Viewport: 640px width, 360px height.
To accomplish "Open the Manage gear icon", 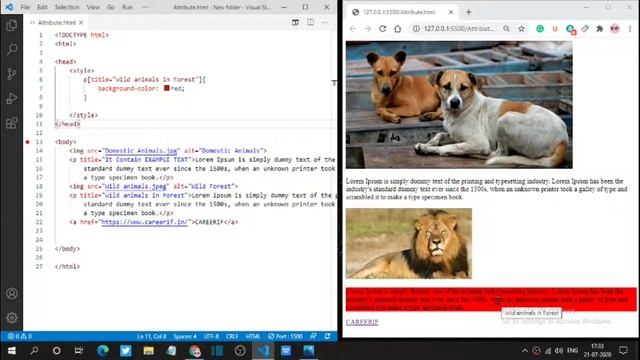I will pyautogui.click(x=11, y=318).
